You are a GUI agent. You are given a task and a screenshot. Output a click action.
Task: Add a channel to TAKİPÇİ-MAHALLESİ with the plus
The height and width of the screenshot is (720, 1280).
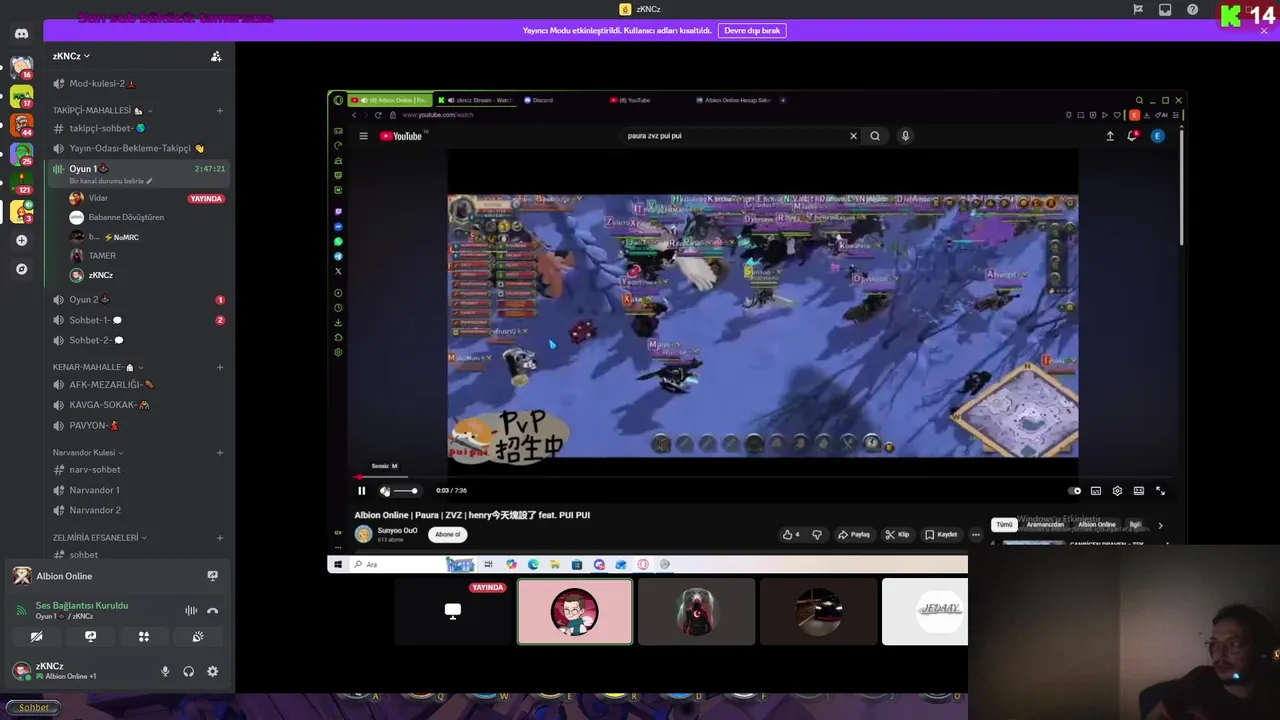[220, 111]
